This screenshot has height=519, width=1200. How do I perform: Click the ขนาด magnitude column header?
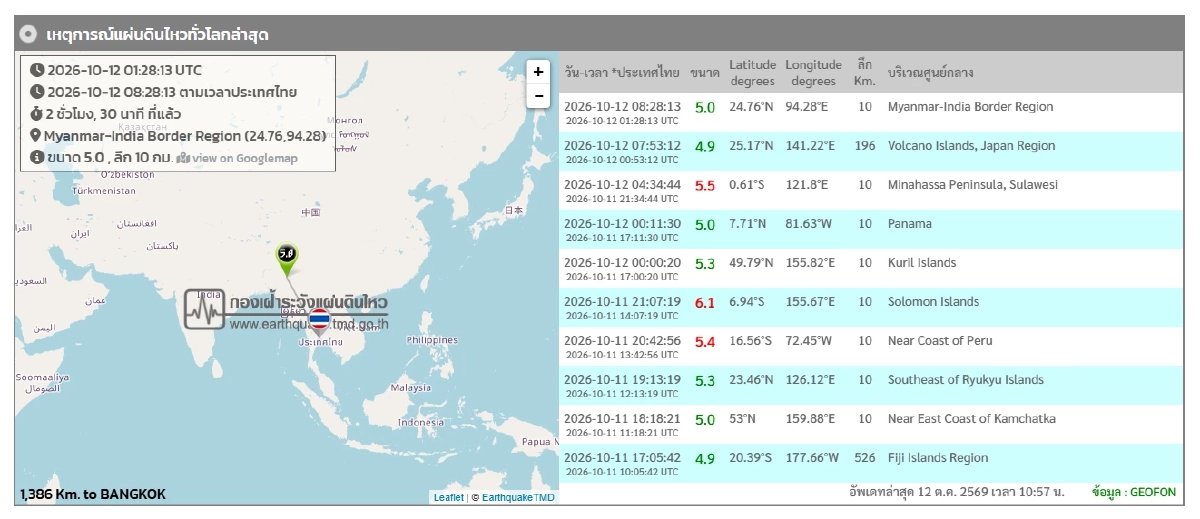705,73
